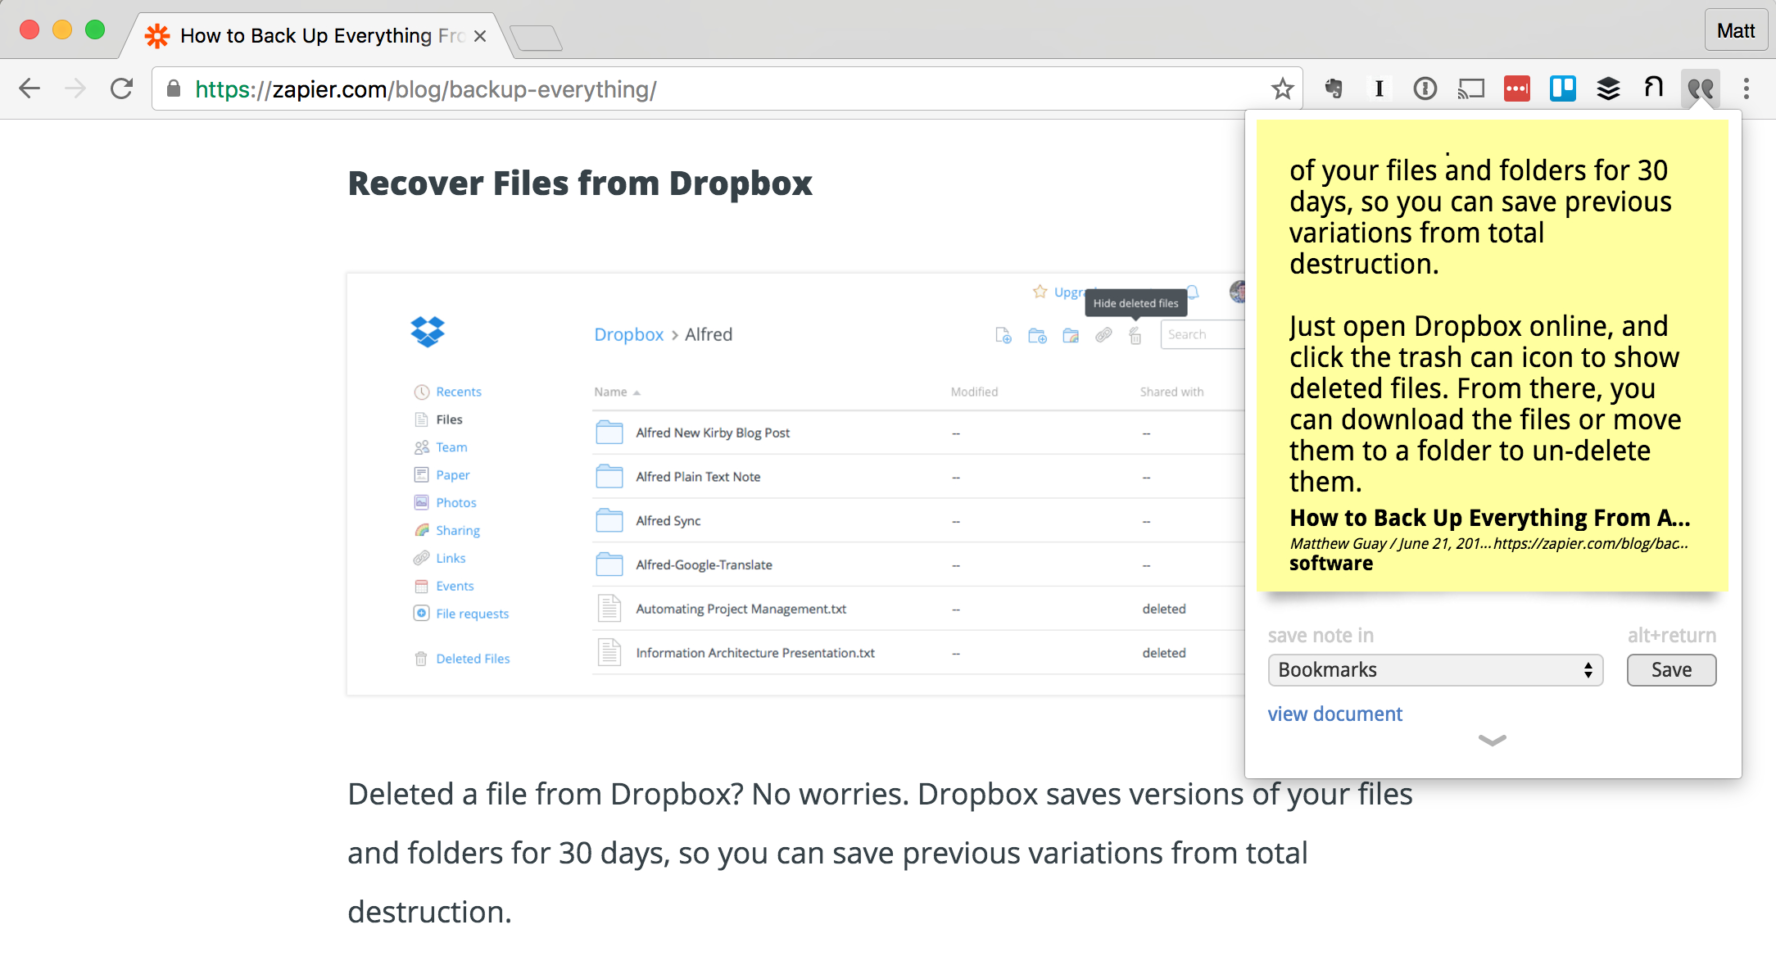Open the 1Password extension

point(1424,88)
